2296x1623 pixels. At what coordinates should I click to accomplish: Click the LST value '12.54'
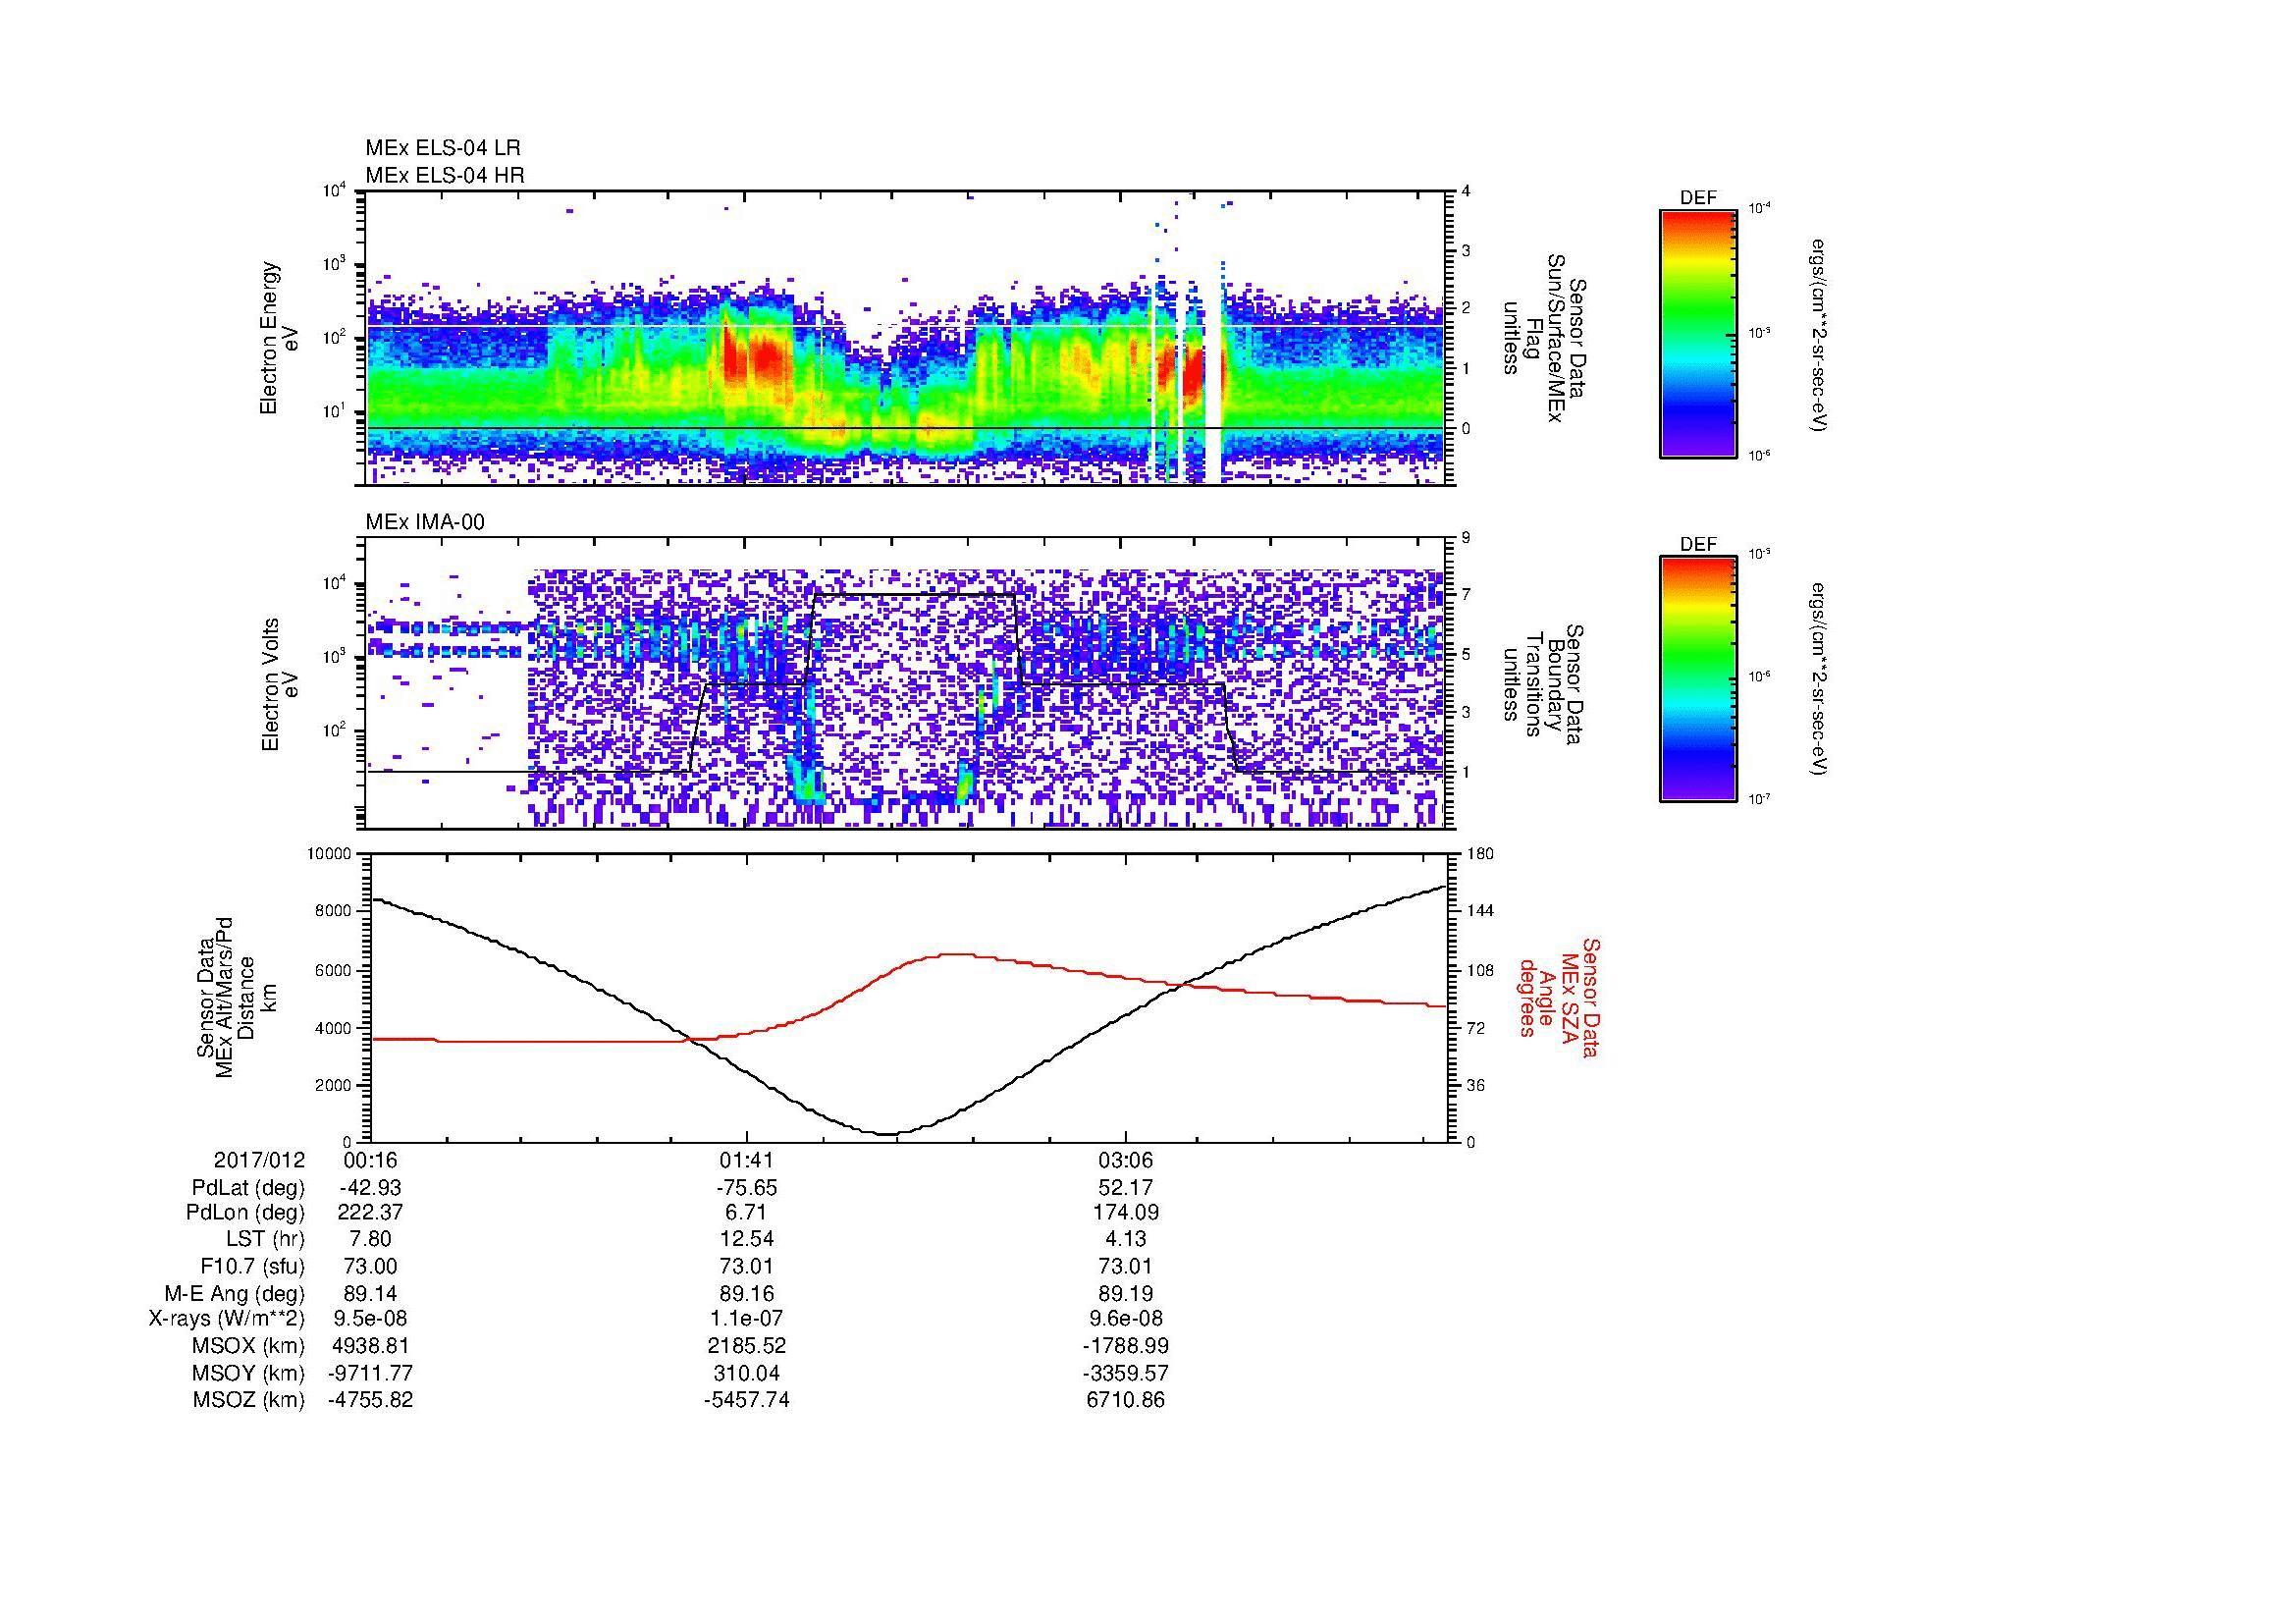pos(746,1239)
